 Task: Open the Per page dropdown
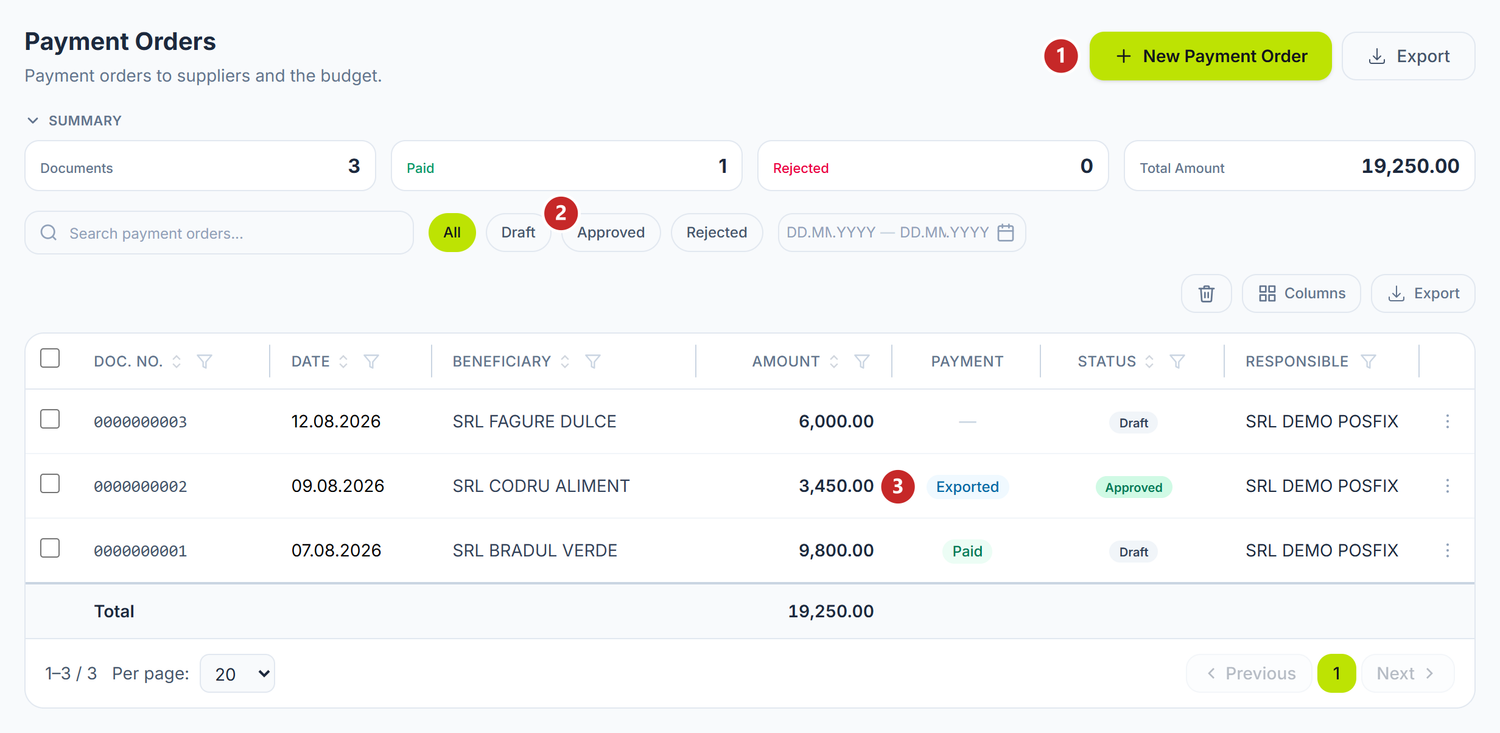point(237,674)
